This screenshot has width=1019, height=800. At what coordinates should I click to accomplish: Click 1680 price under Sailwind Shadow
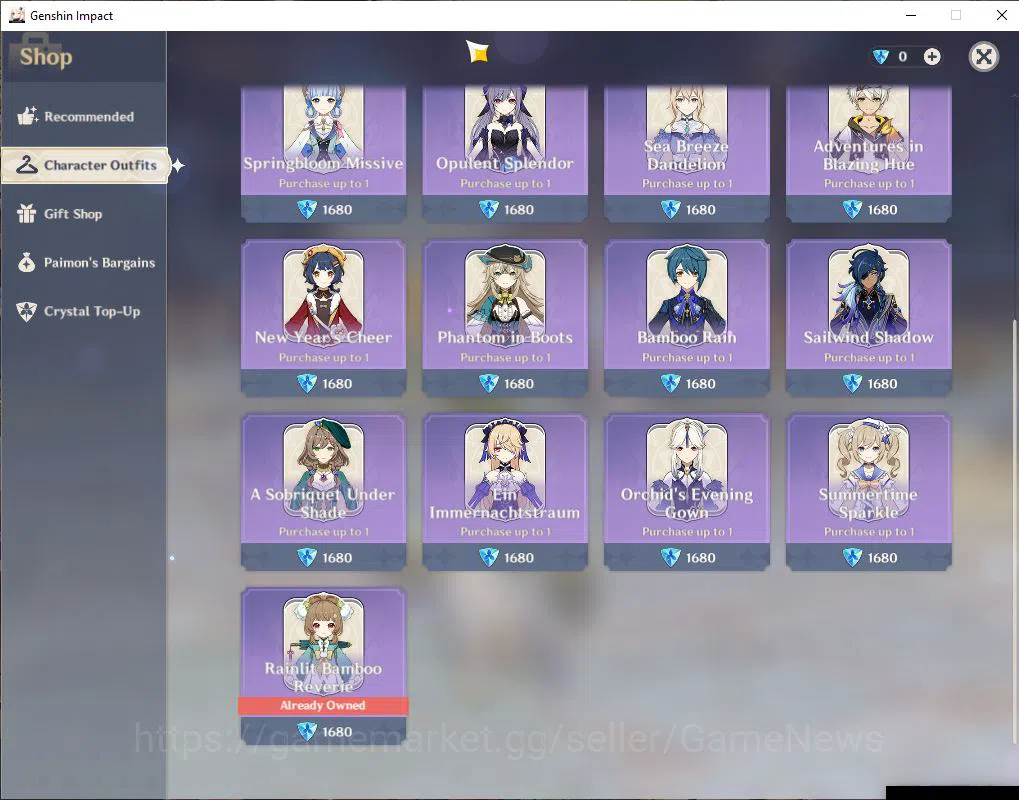tap(869, 383)
